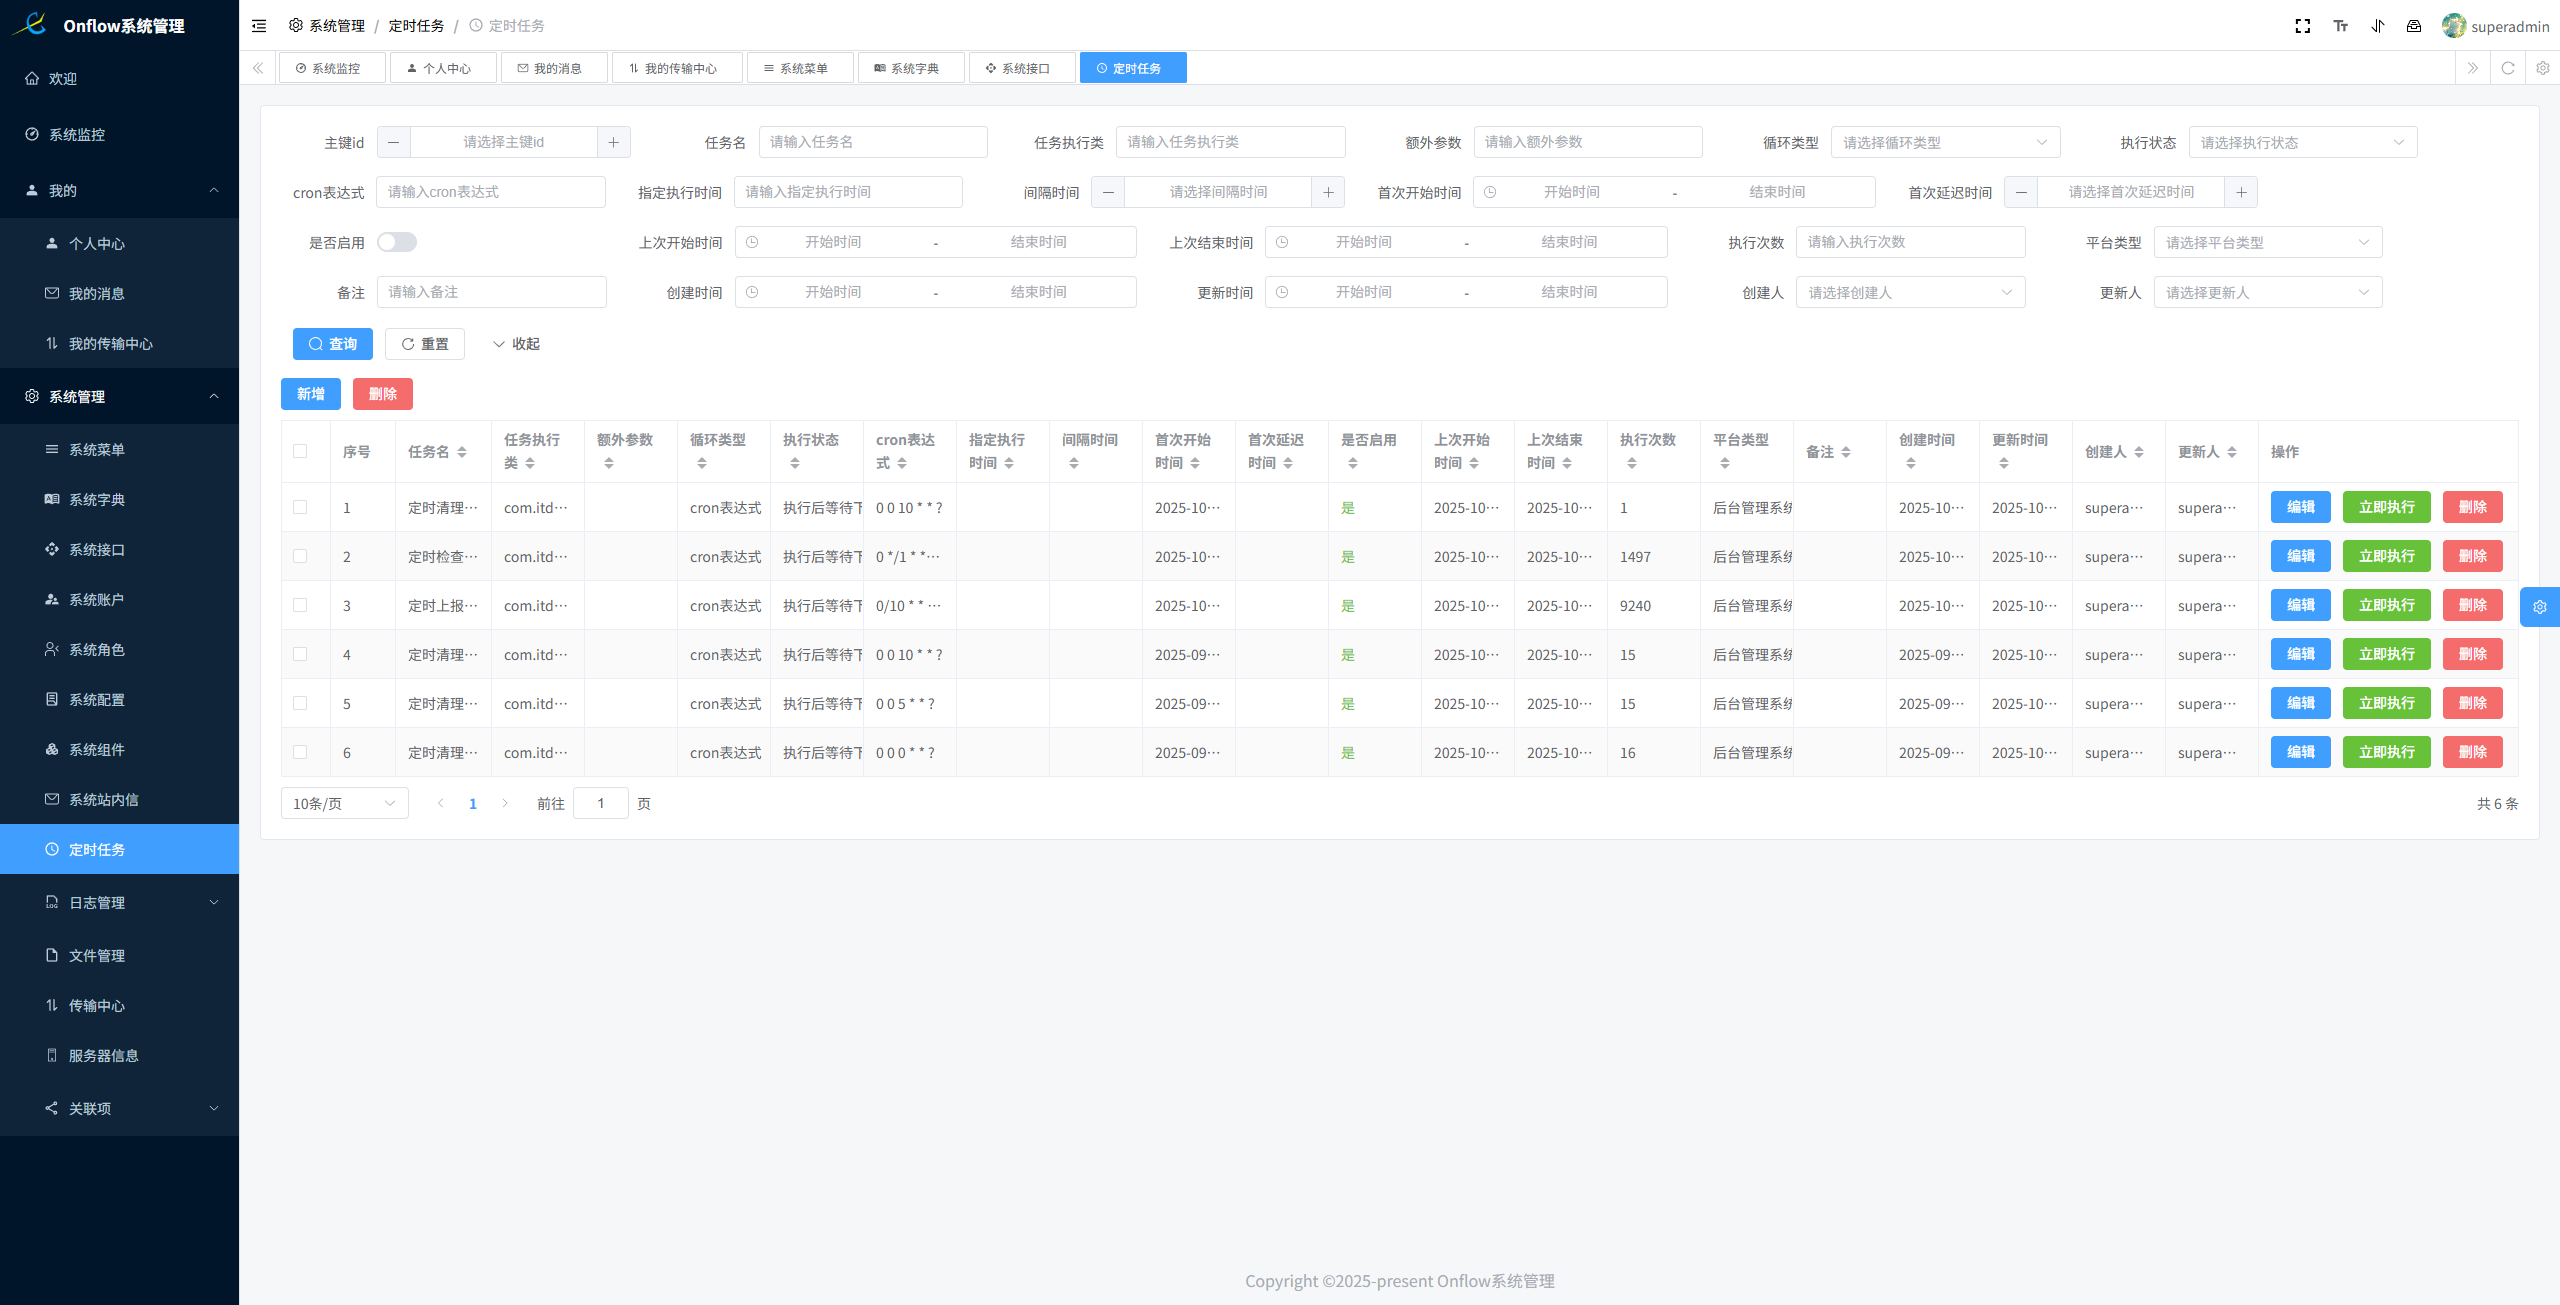2560x1305 pixels.
Task: Click the sidebar collapse hamburger icon
Action: pyautogui.click(x=259, y=26)
